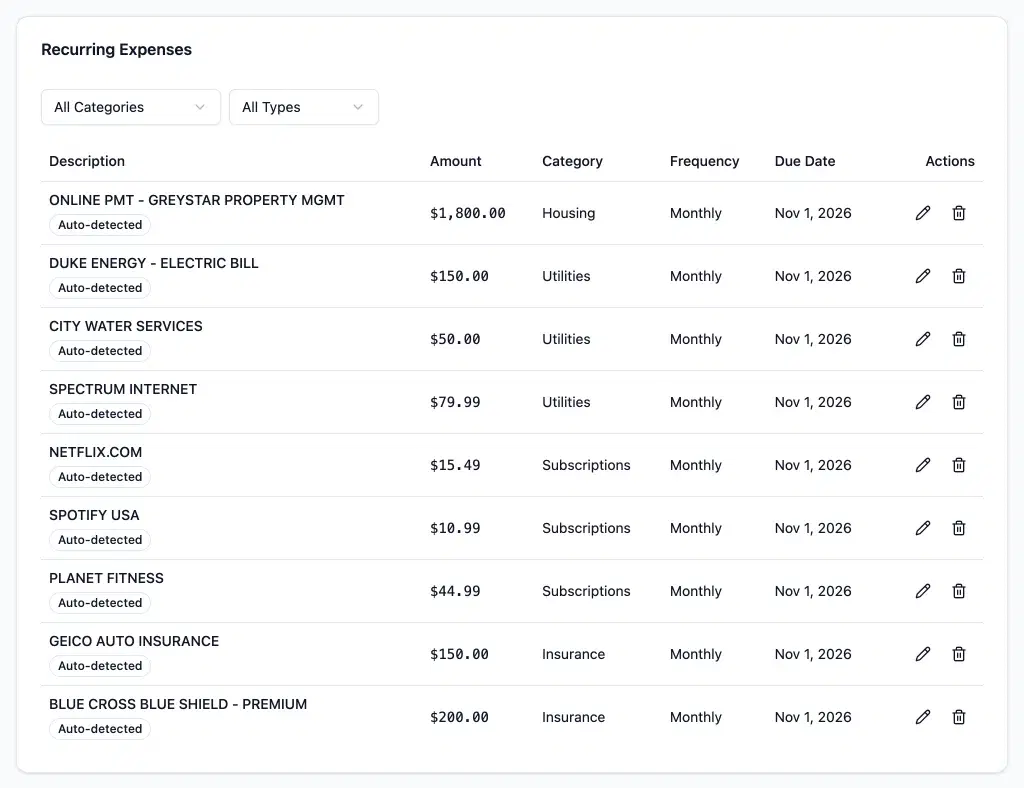
Task: Select DUKE ENERGY - ELECTRIC BILL description
Action: (x=153, y=263)
